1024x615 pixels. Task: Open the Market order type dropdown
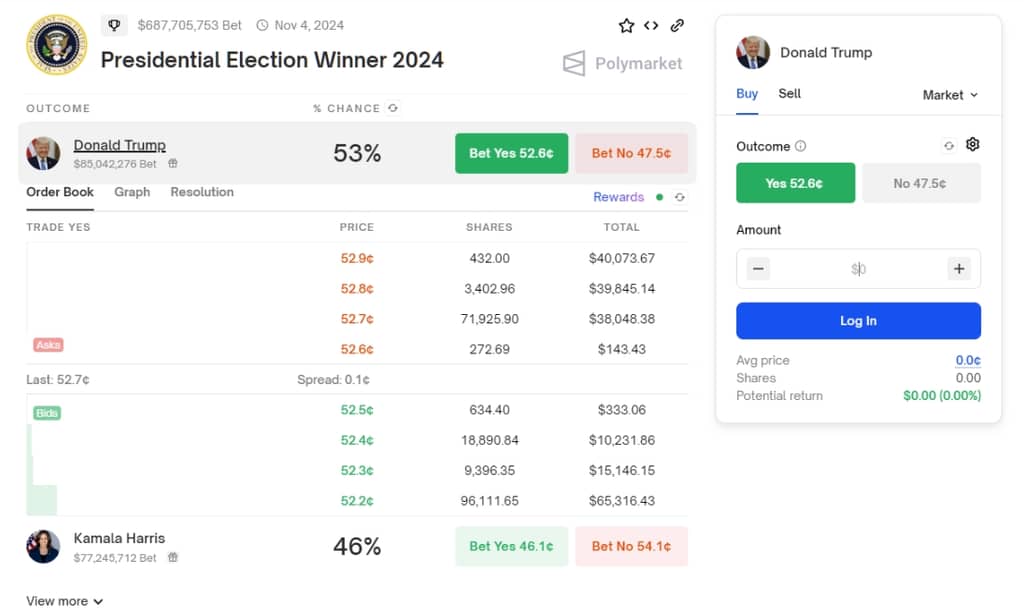pos(950,95)
